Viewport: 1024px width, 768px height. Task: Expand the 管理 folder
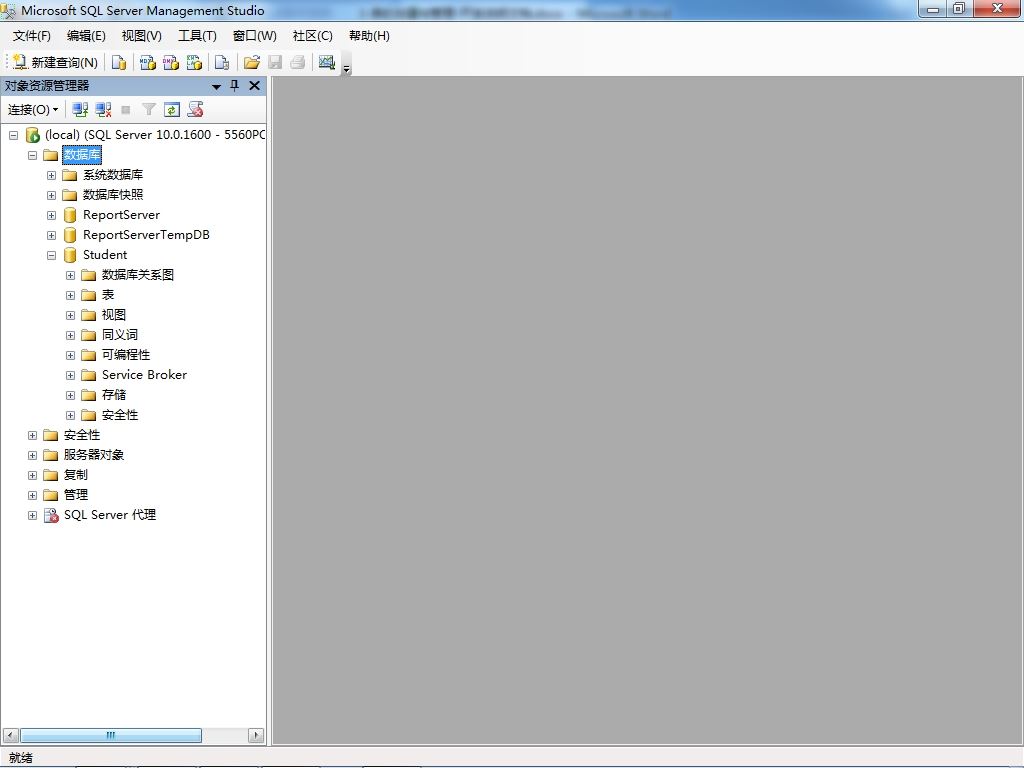[32, 495]
